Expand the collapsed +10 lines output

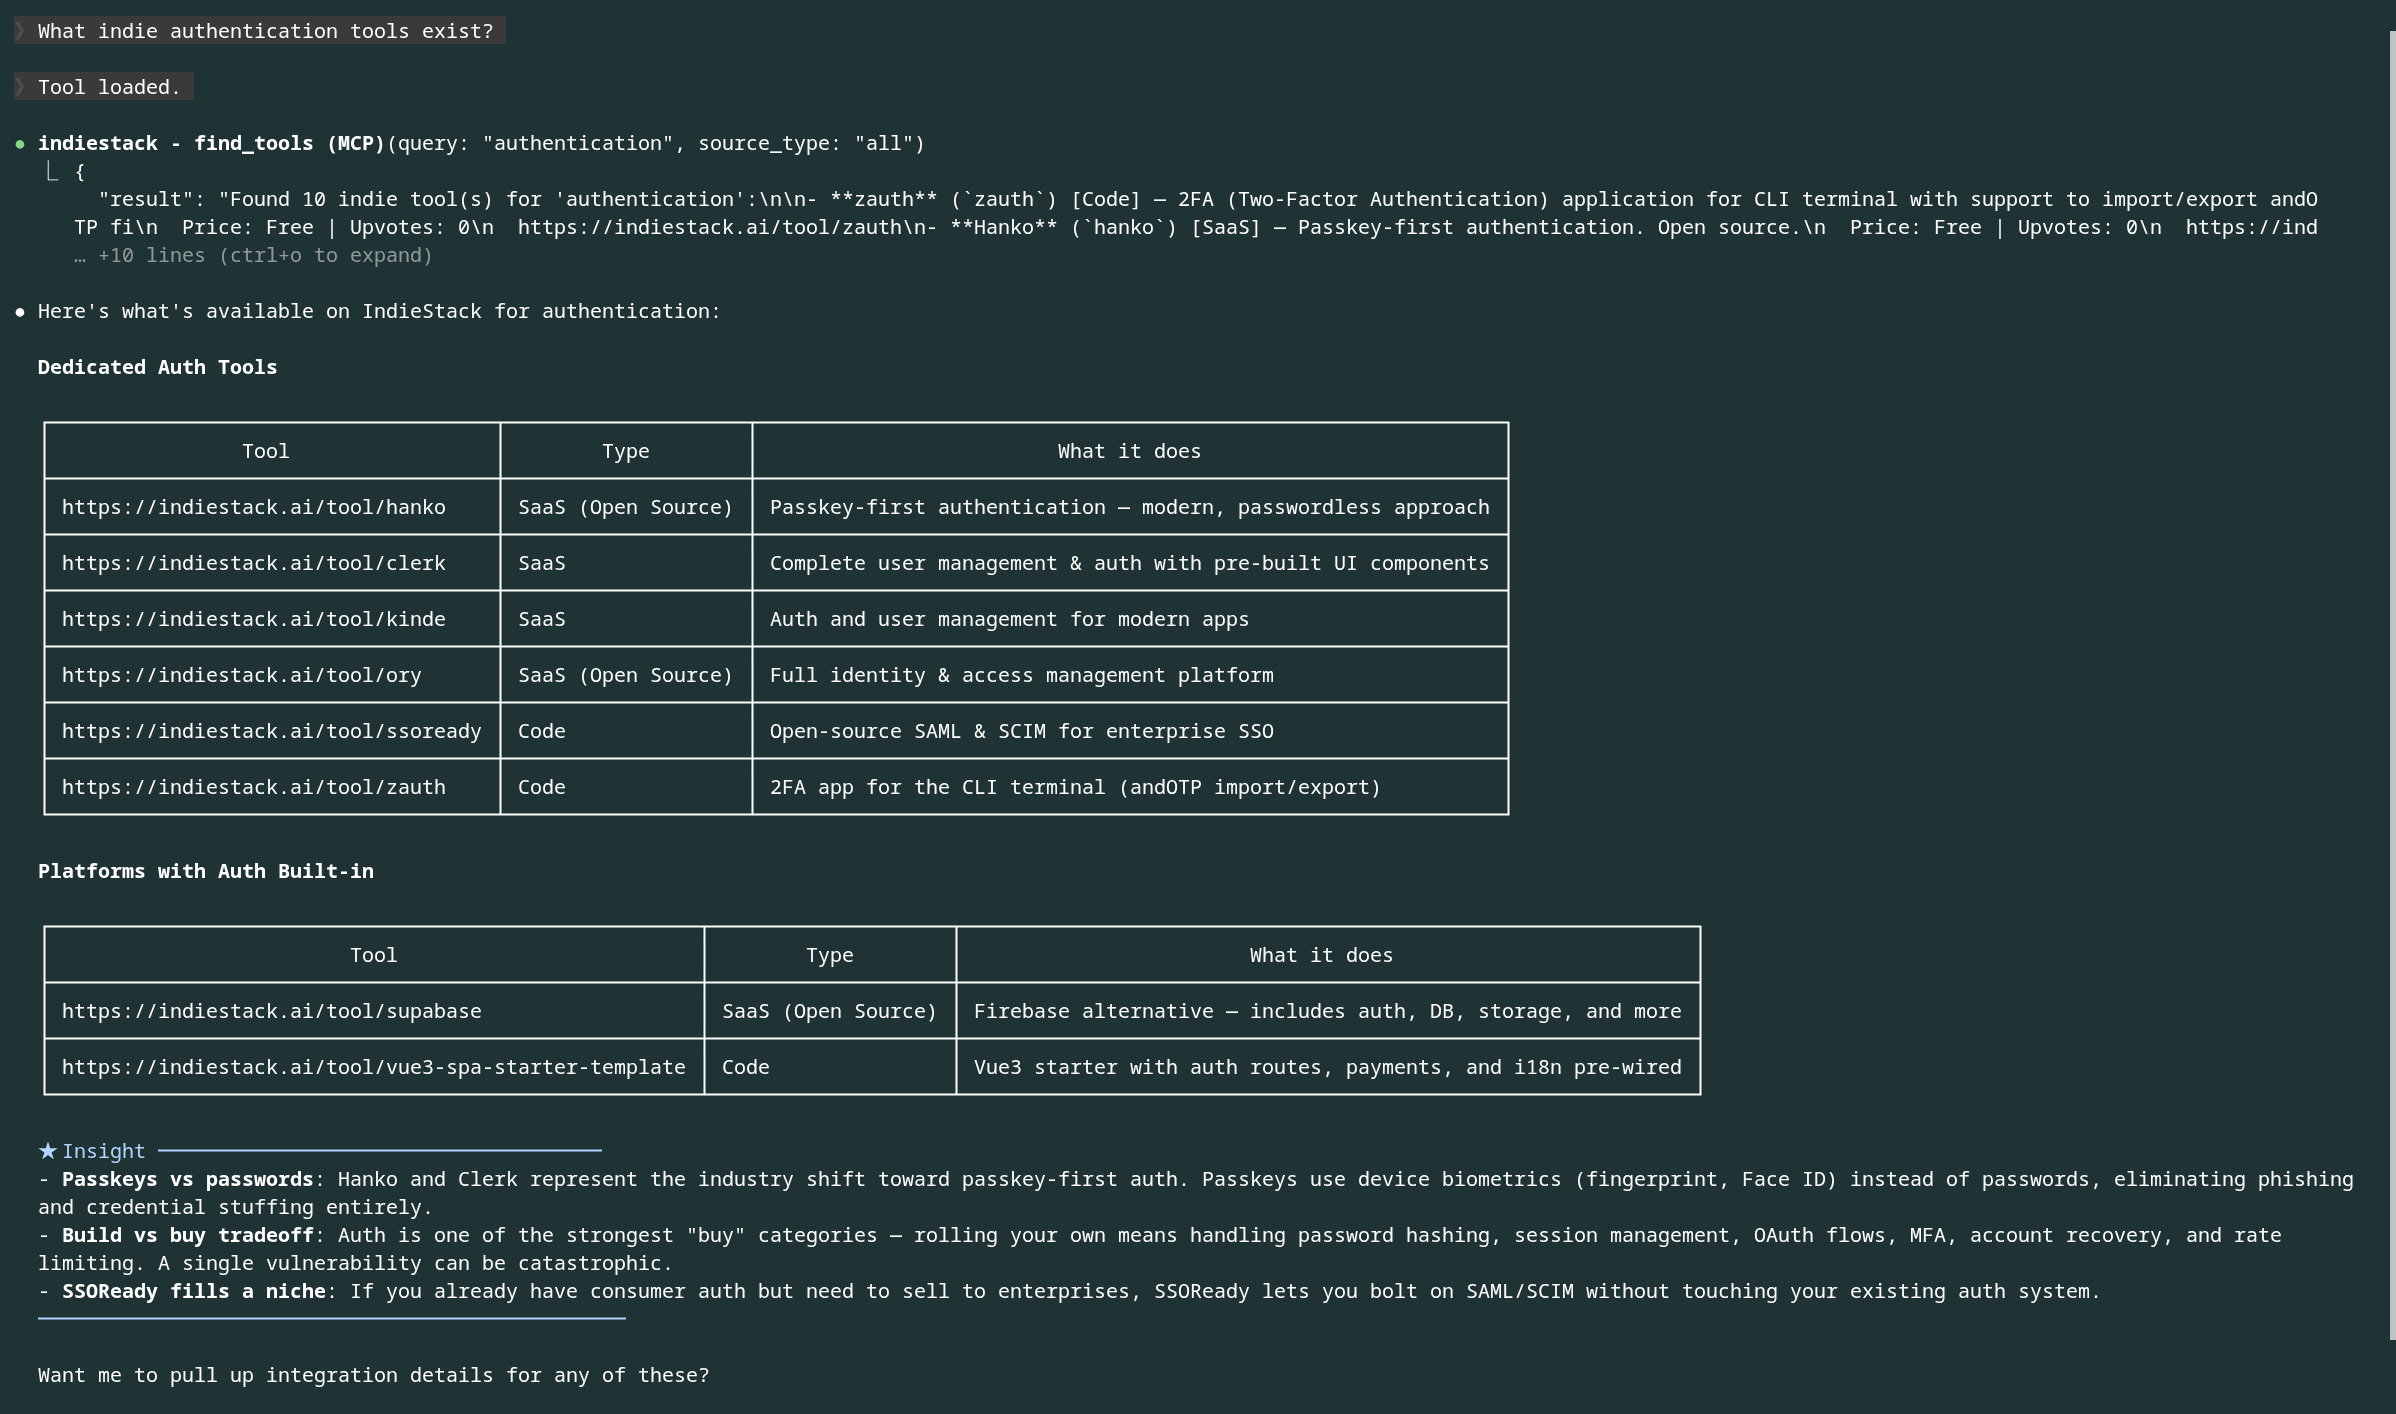[254, 255]
